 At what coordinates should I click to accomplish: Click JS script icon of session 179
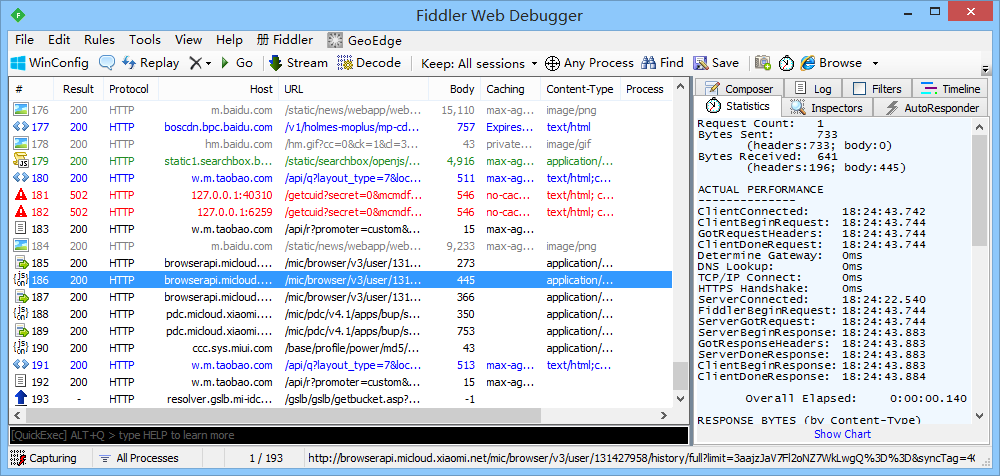pos(20,161)
